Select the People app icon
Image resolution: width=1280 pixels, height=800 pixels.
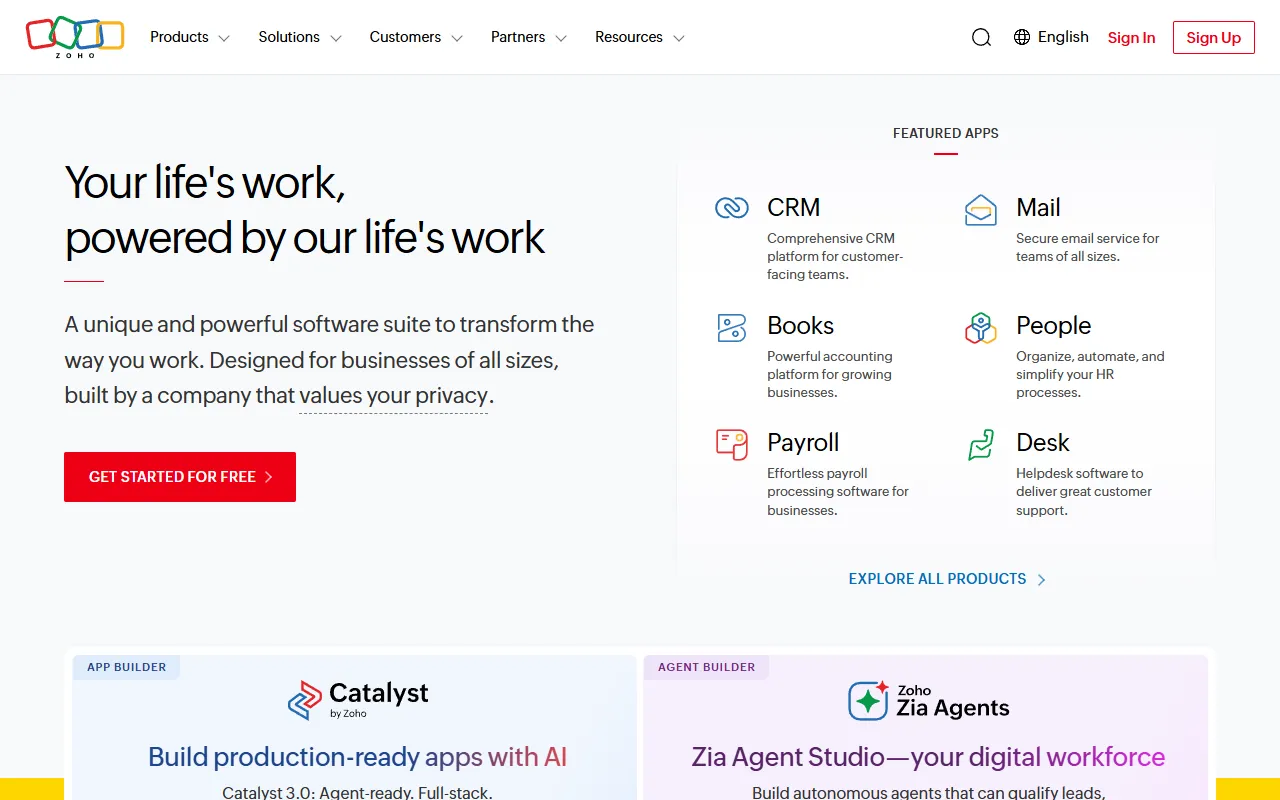pos(981,327)
